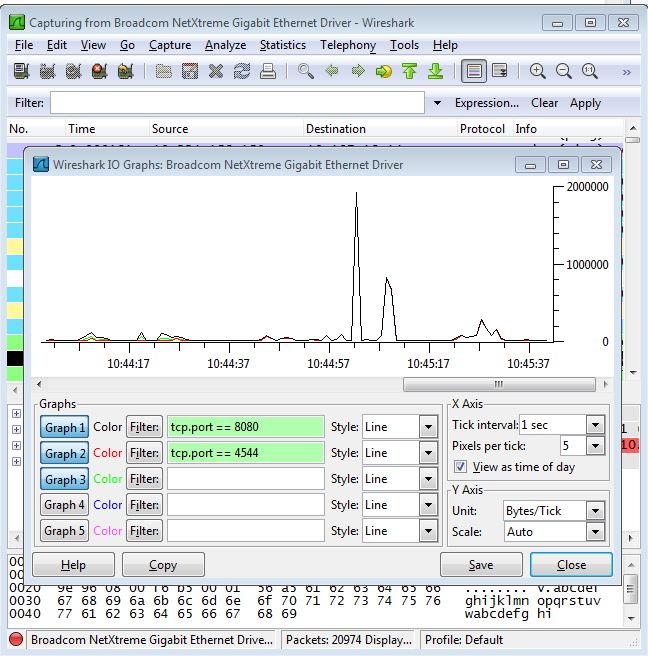Open Graph 3 Style dropdown

click(428, 479)
